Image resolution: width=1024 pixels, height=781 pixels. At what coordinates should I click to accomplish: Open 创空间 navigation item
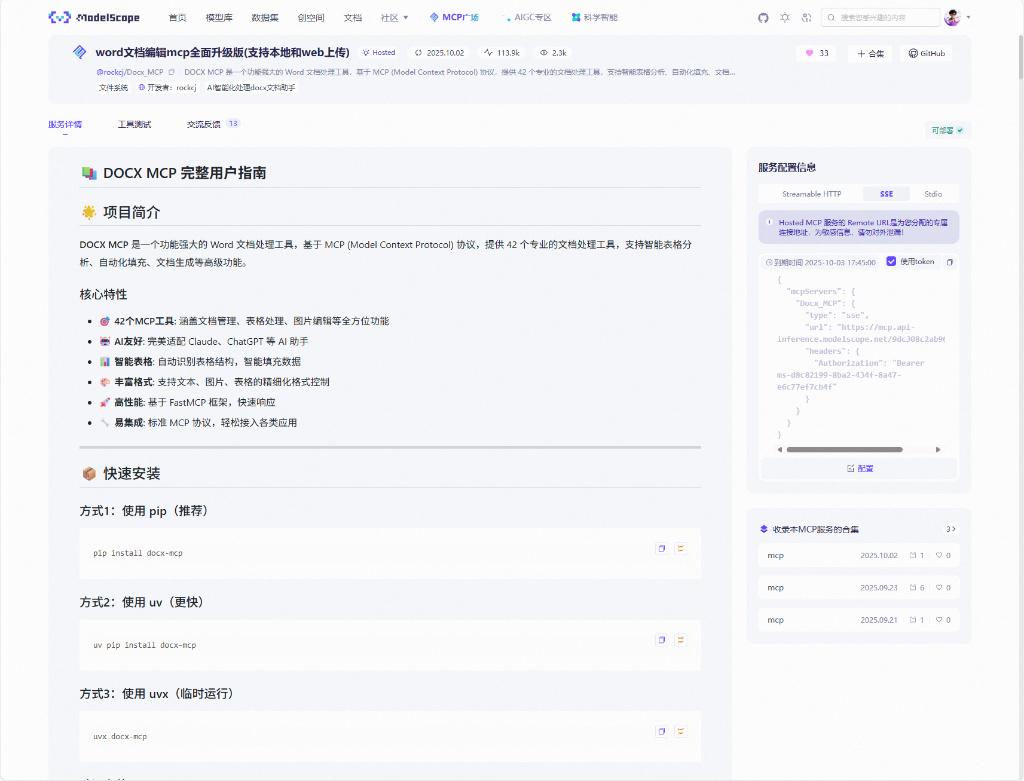click(x=311, y=18)
